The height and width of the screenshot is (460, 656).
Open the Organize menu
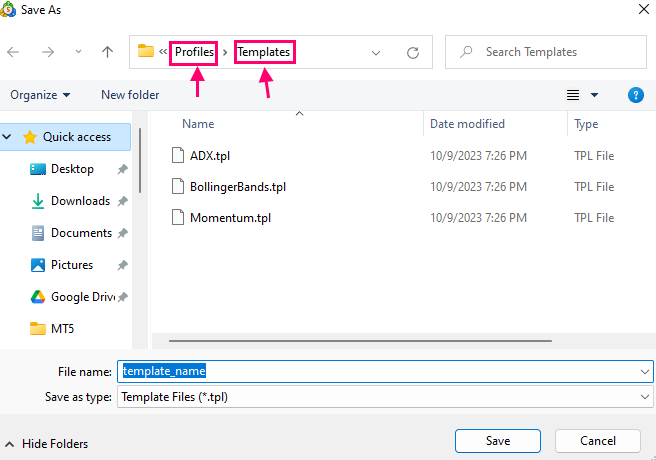point(40,95)
